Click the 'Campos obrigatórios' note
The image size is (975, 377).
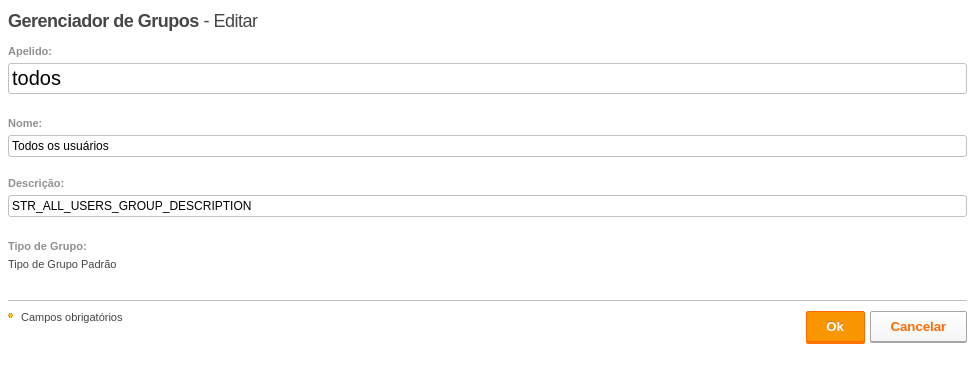[x=72, y=317]
